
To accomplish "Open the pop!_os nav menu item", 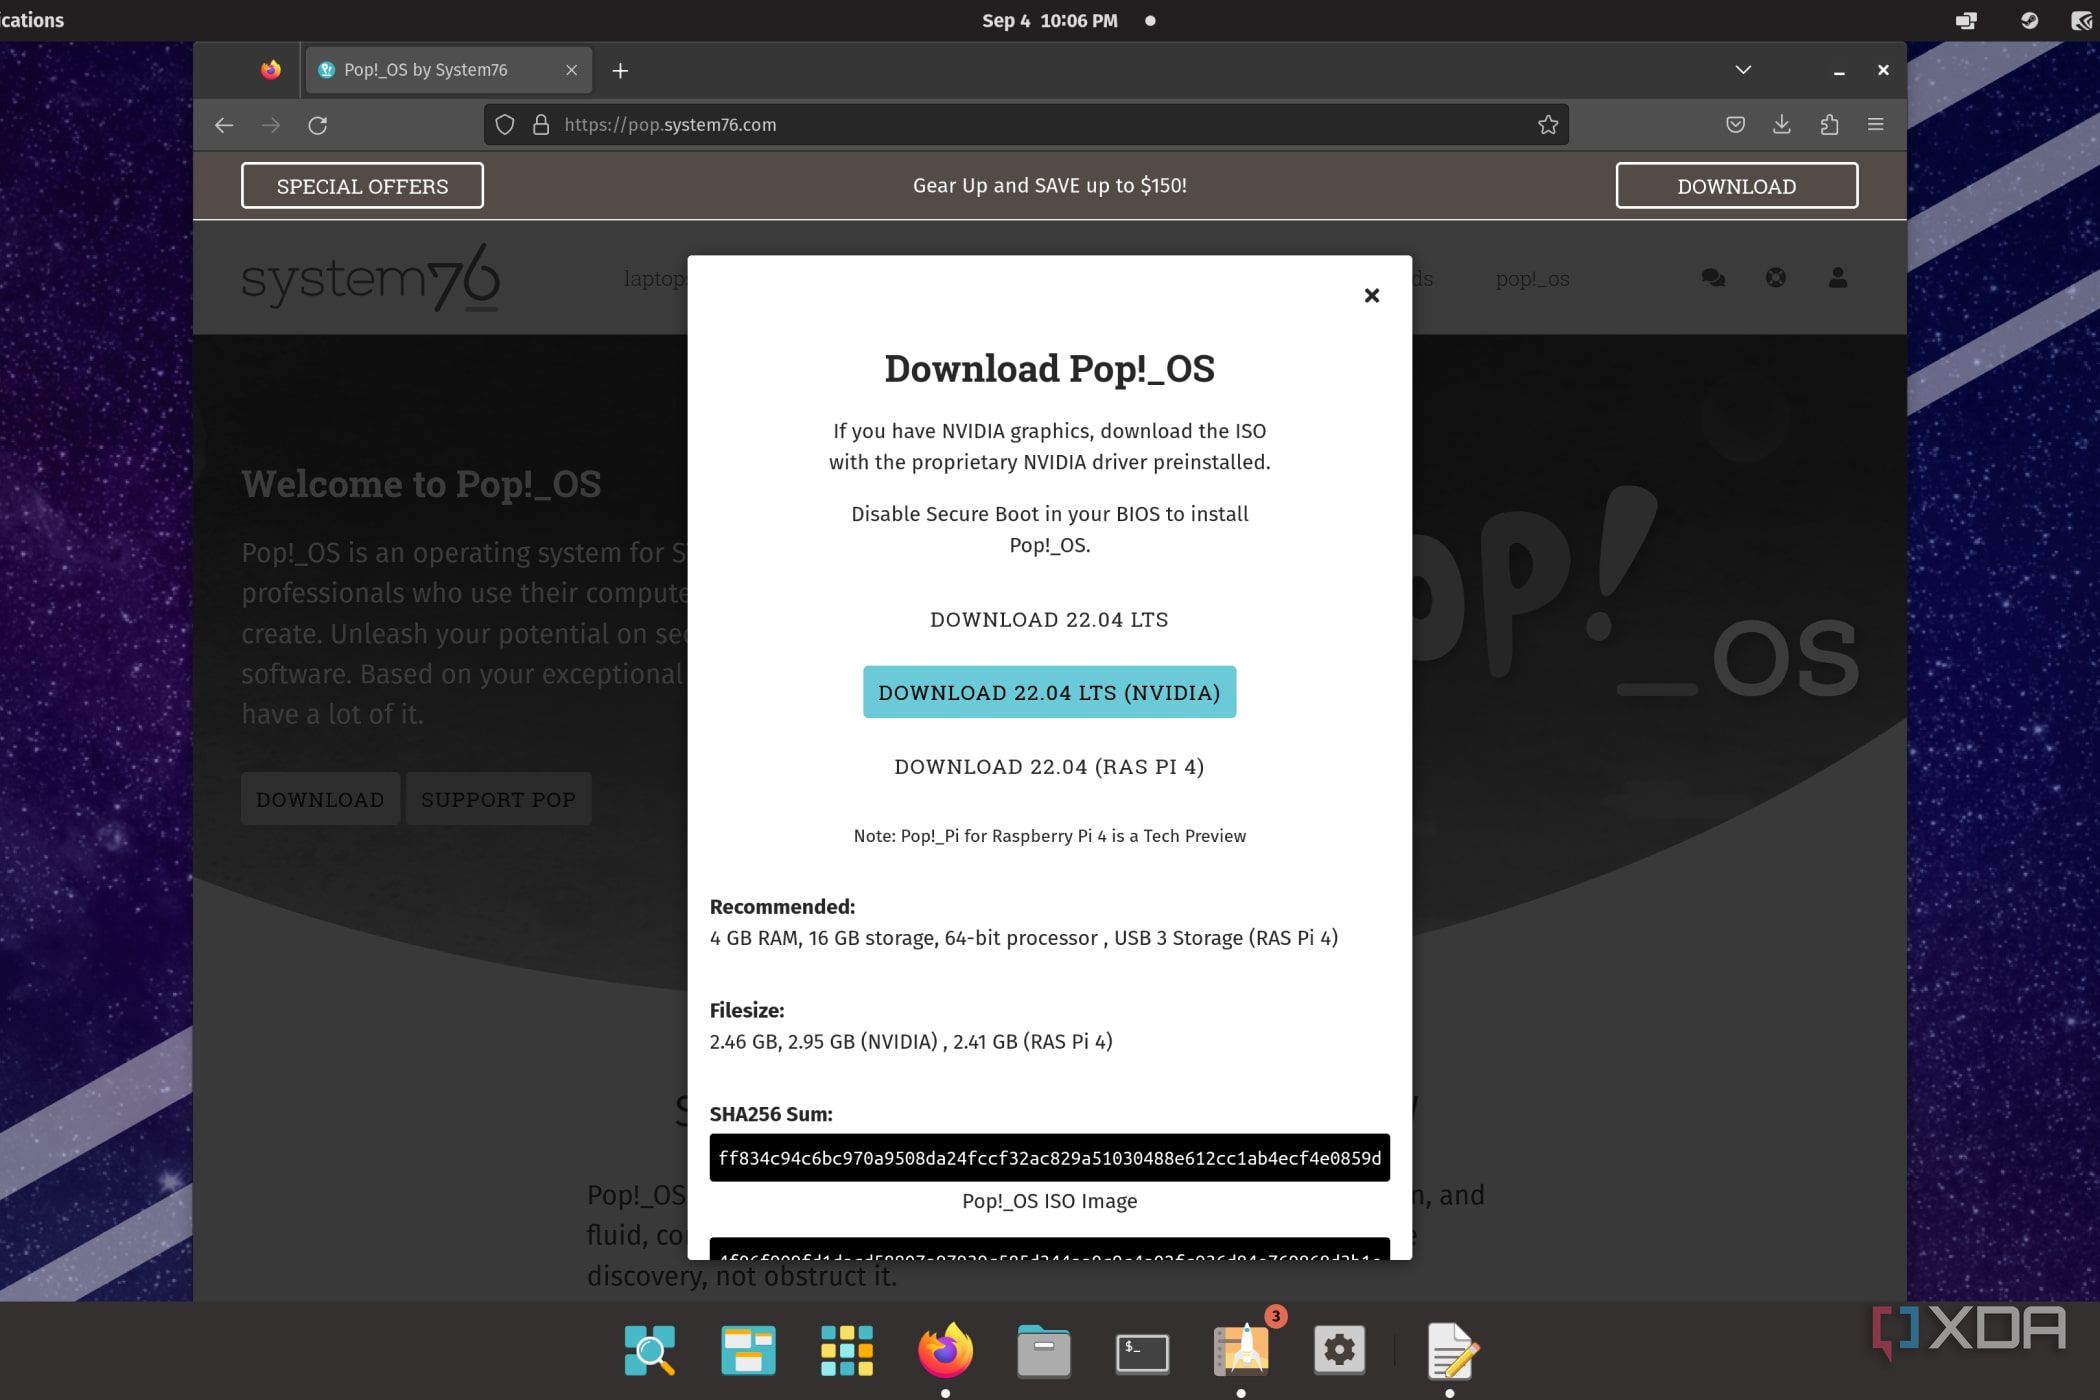I will pos(1532,279).
